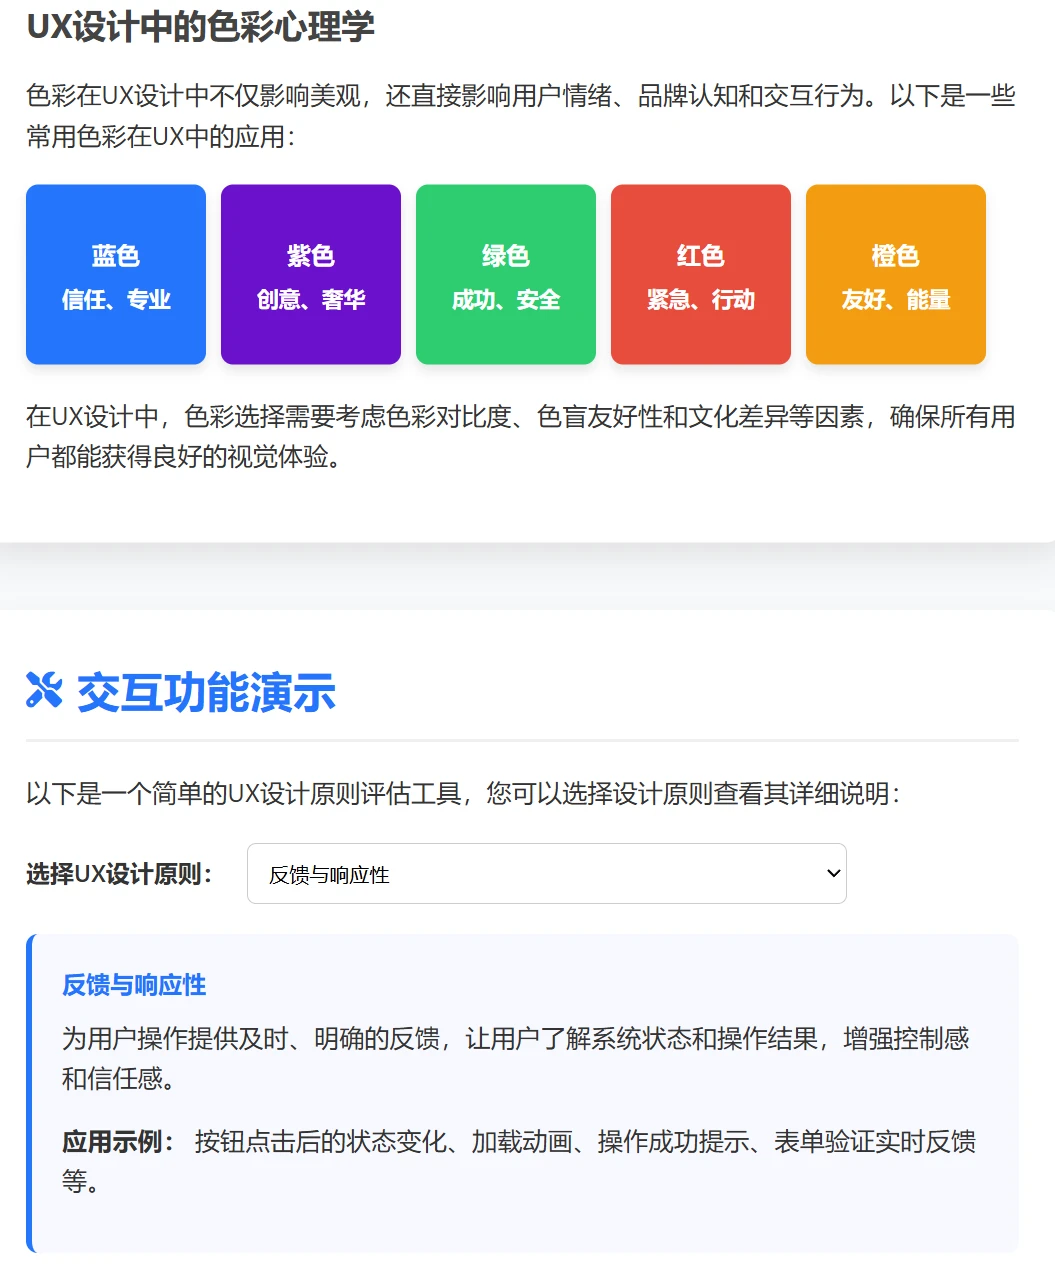Click the 应用示例 bold text
This screenshot has width=1055, height=1265.
[x=113, y=1141]
